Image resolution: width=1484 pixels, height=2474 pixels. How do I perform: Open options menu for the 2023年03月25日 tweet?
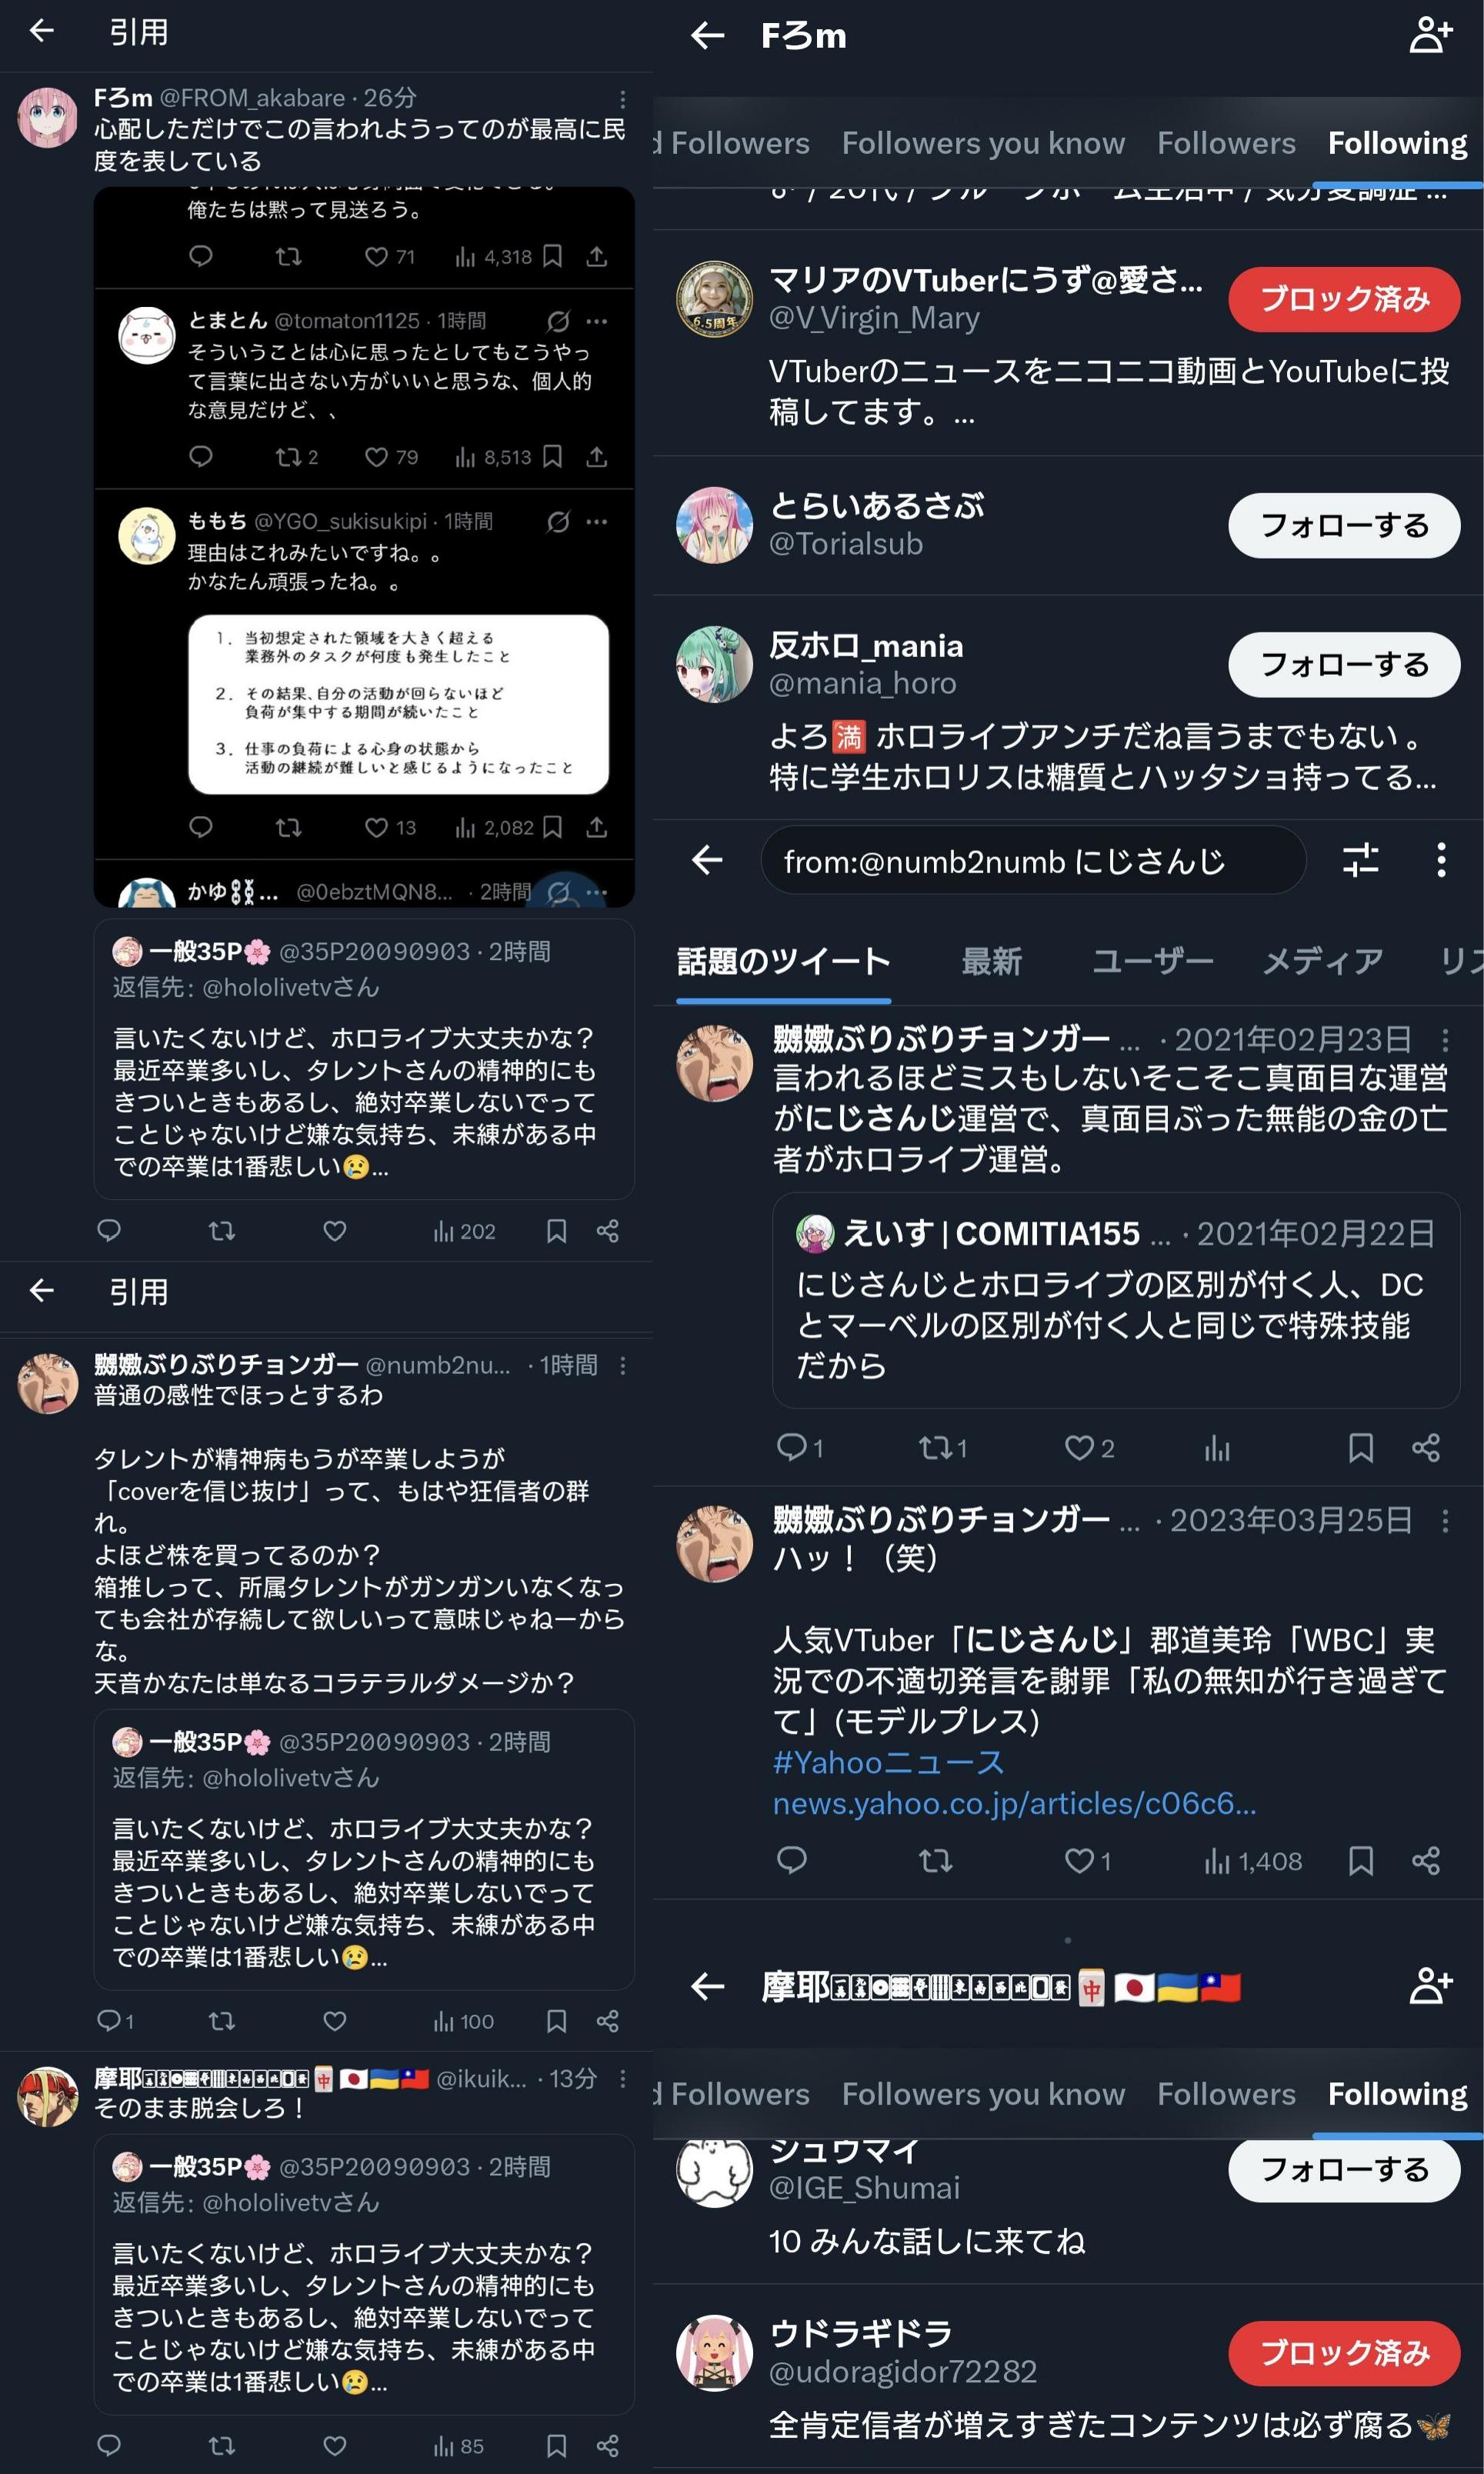1445,1521
